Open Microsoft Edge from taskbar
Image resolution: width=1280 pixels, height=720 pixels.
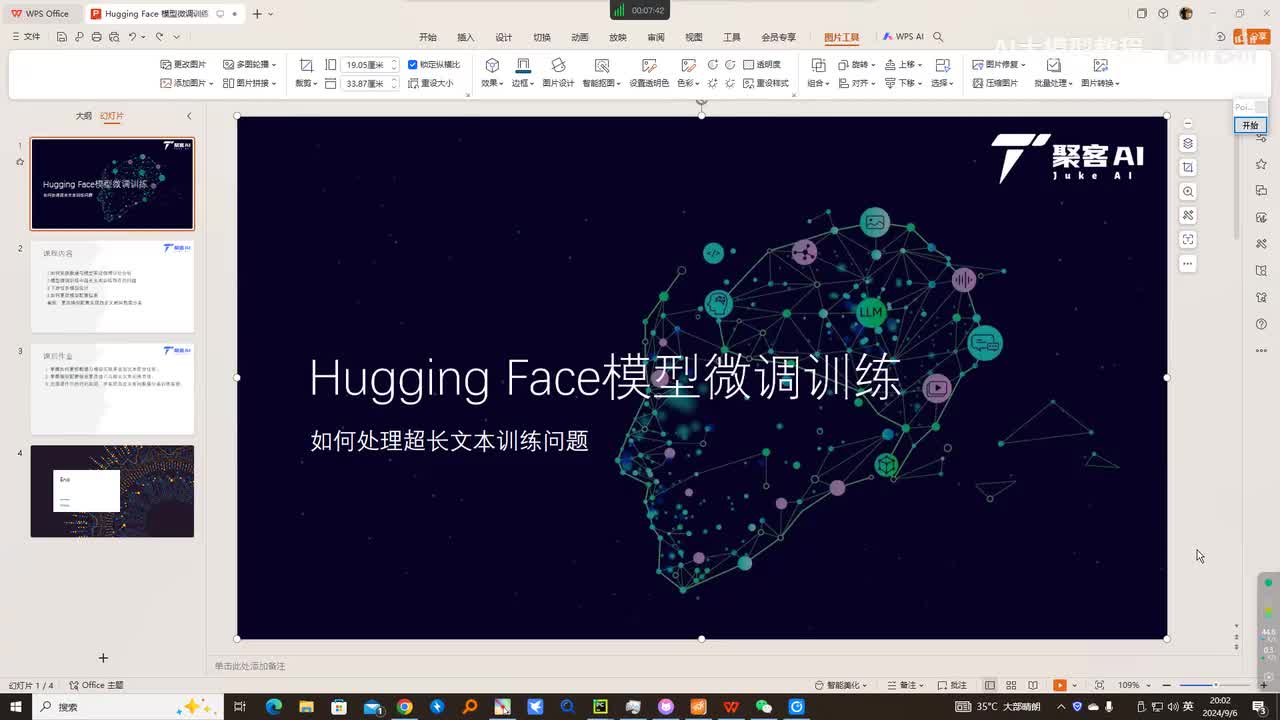pos(273,707)
